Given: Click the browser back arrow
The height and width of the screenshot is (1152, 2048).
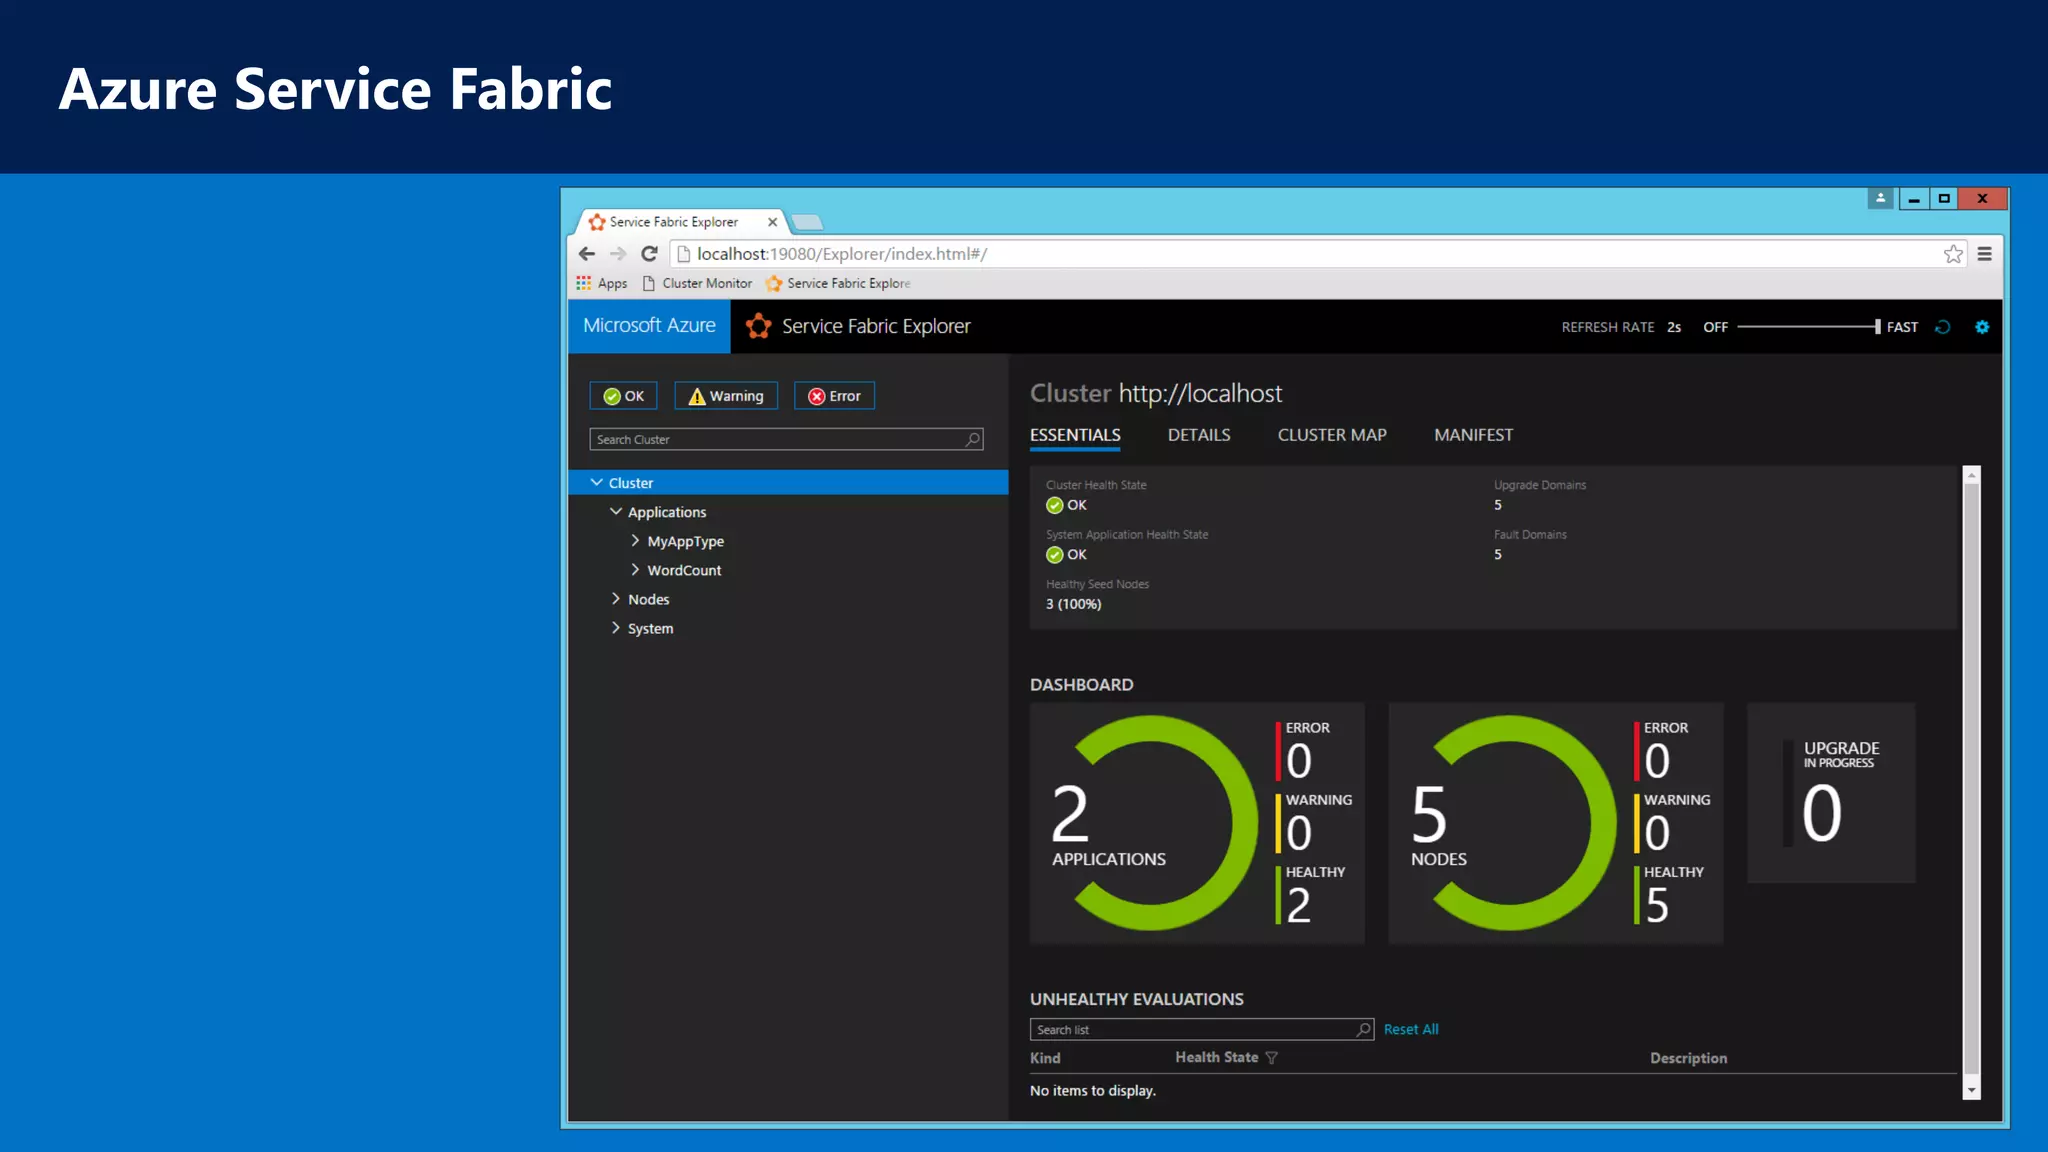Looking at the screenshot, I should click(587, 254).
